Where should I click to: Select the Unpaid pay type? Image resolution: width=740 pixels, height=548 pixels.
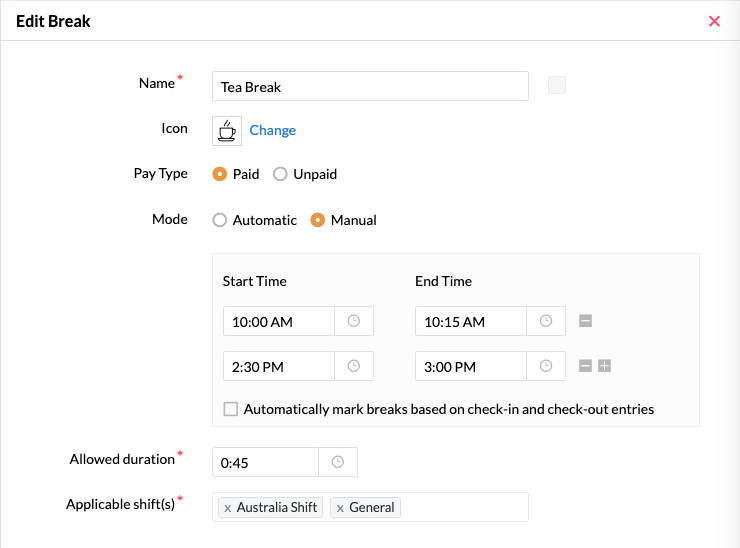coord(280,174)
